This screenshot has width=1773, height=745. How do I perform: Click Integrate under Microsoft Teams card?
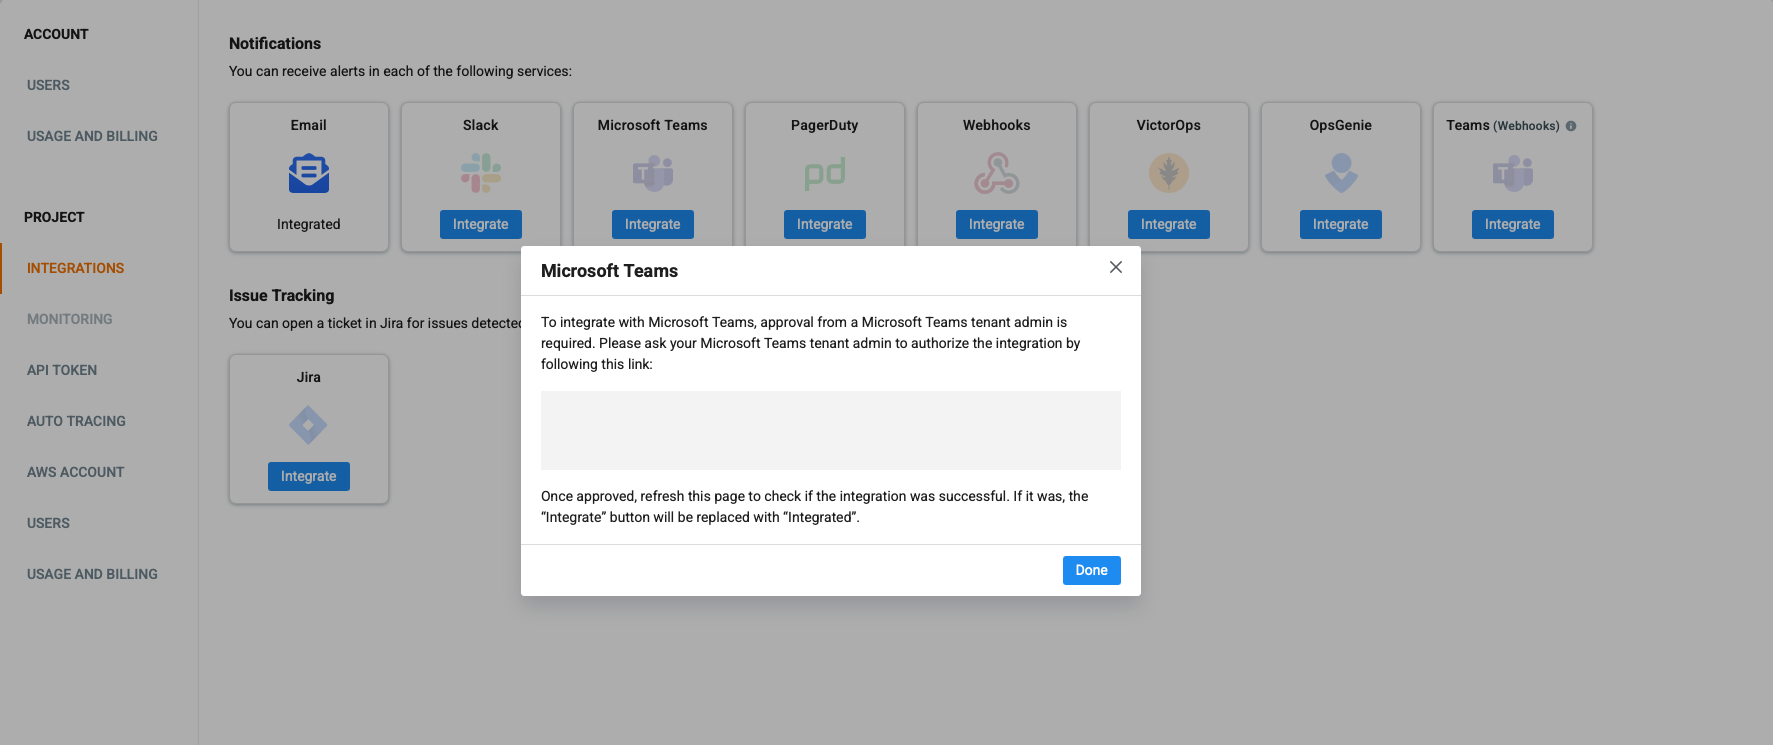click(x=653, y=224)
